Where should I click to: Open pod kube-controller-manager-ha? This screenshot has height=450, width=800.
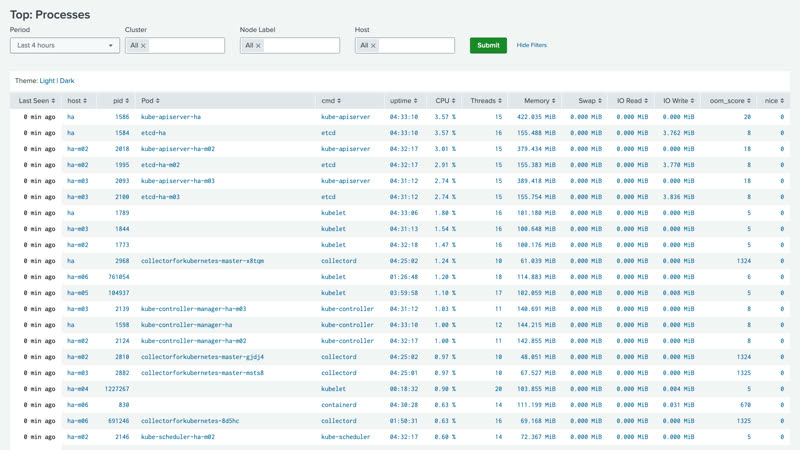[x=186, y=324]
